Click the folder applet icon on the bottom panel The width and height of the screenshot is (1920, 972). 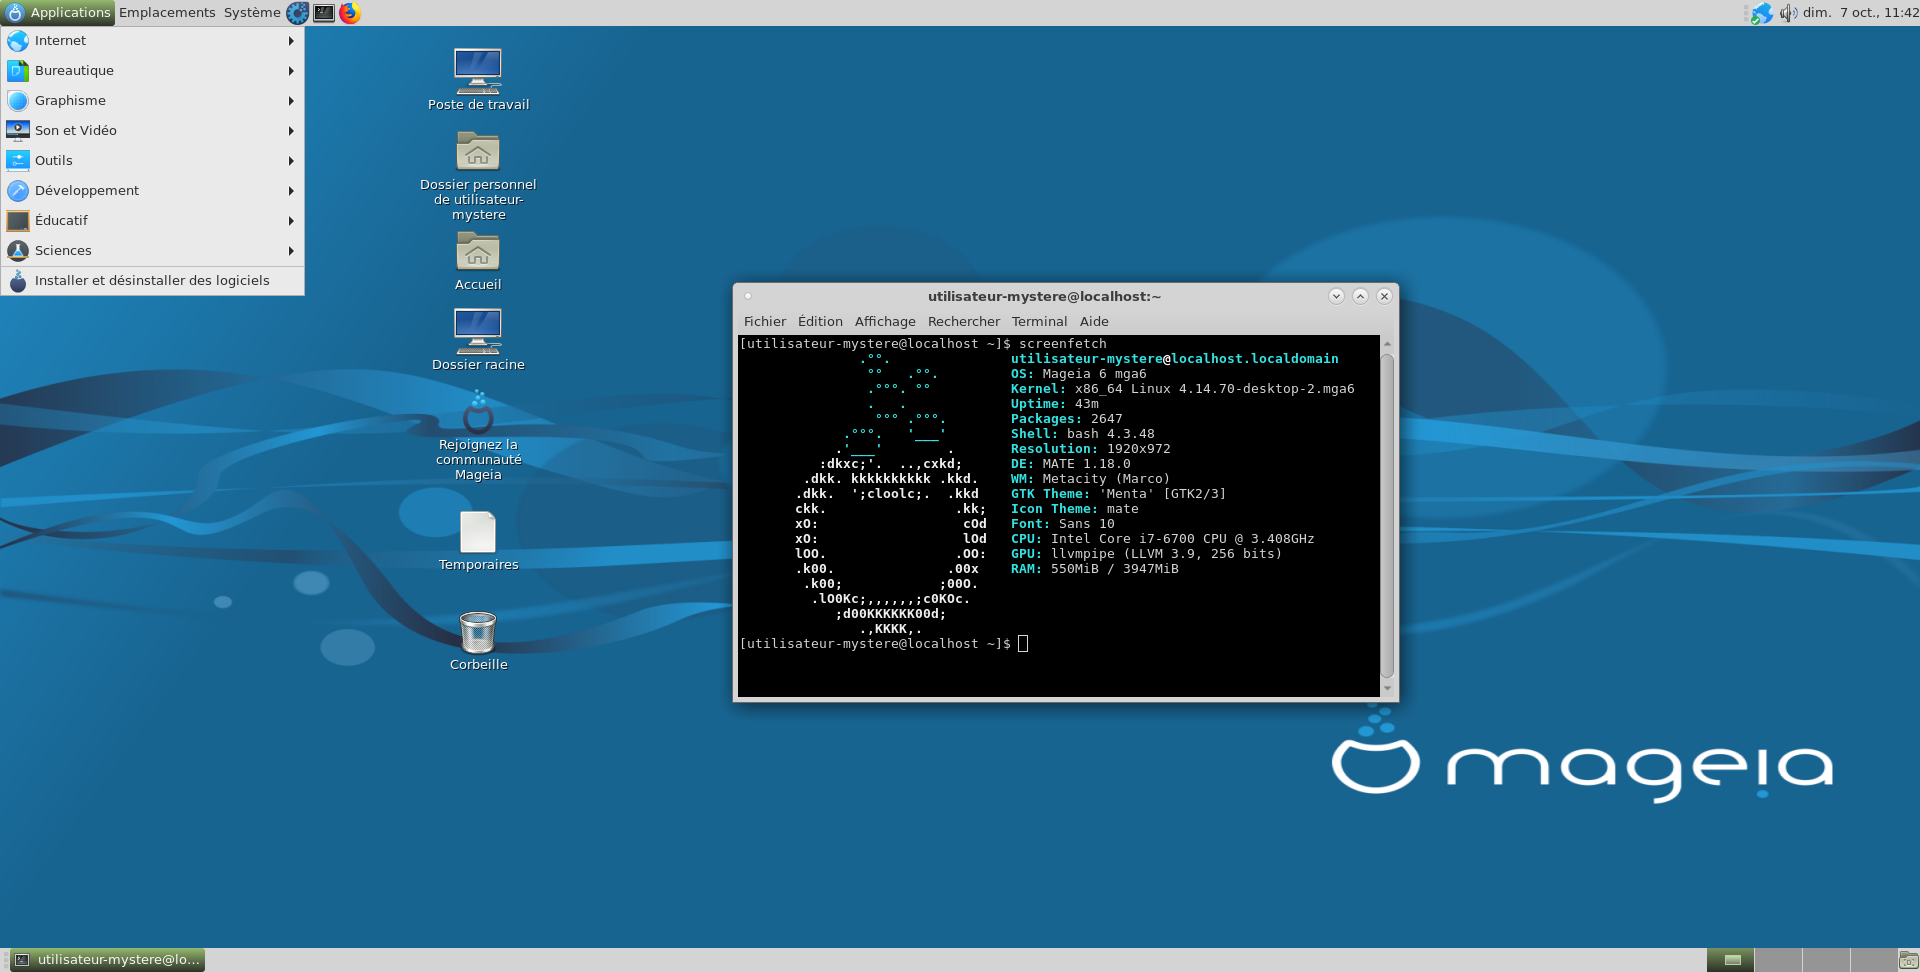click(1908, 960)
